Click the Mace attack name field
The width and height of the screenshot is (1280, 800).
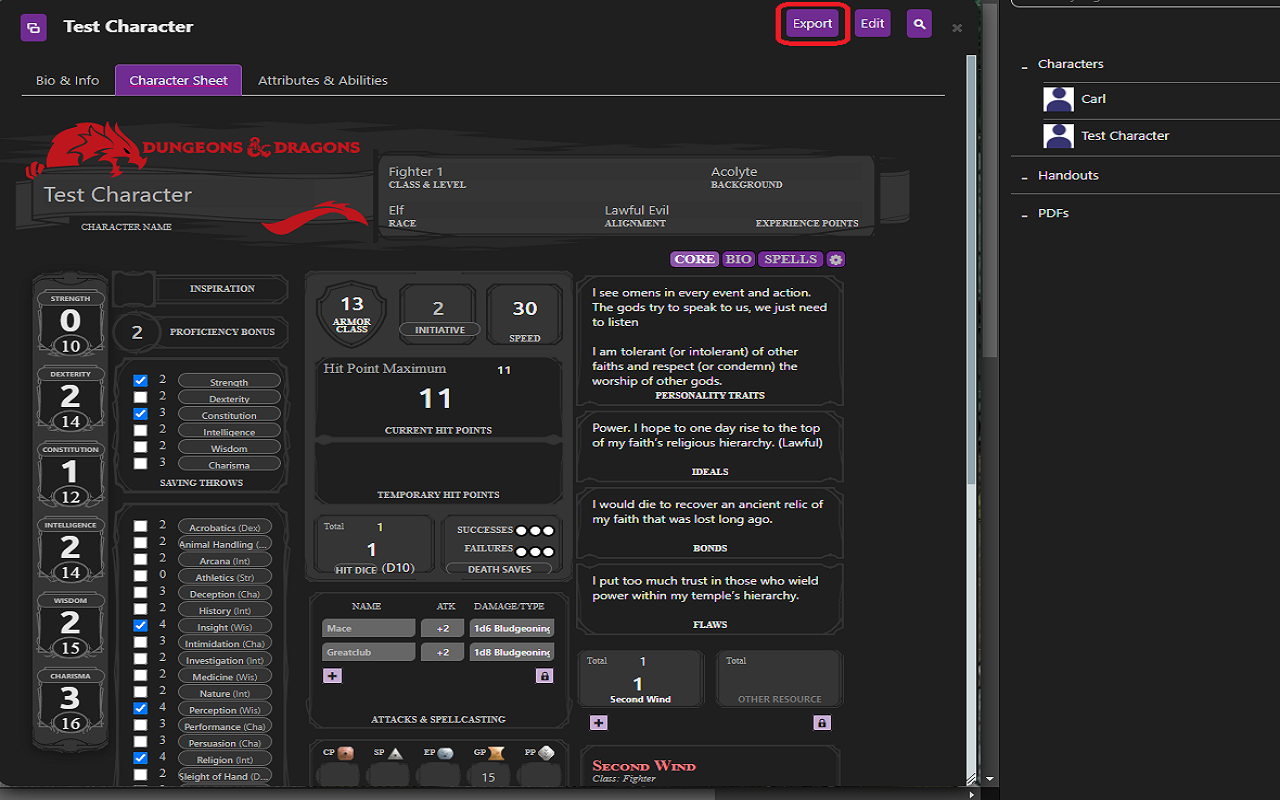368,627
